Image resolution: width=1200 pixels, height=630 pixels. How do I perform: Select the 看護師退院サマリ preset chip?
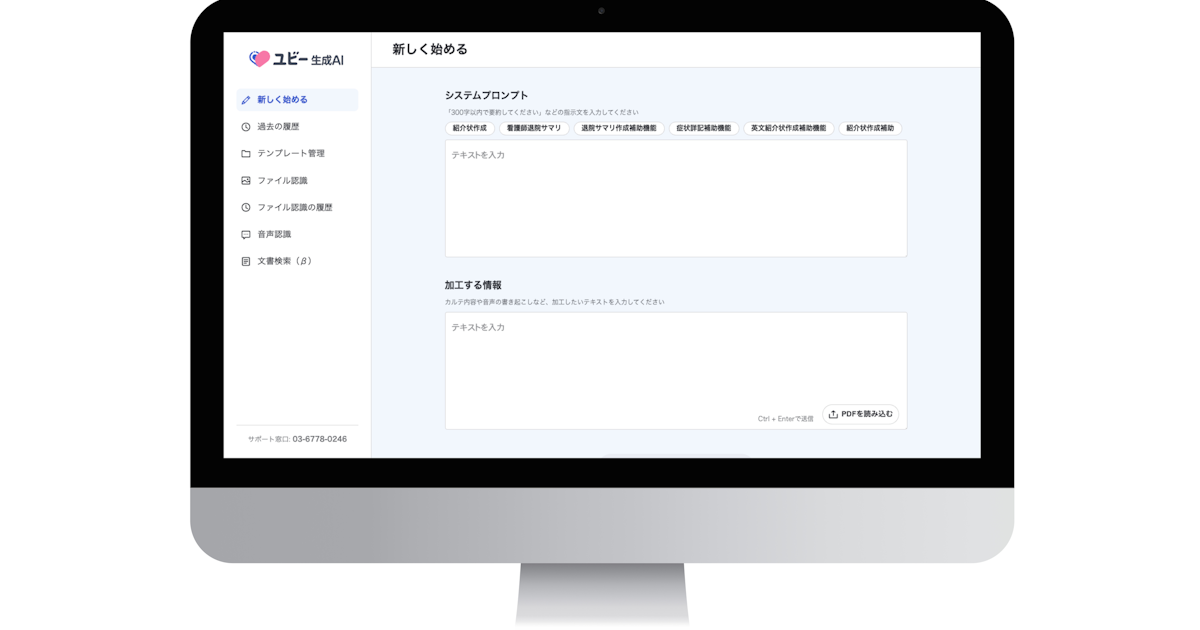click(x=534, y=129)
